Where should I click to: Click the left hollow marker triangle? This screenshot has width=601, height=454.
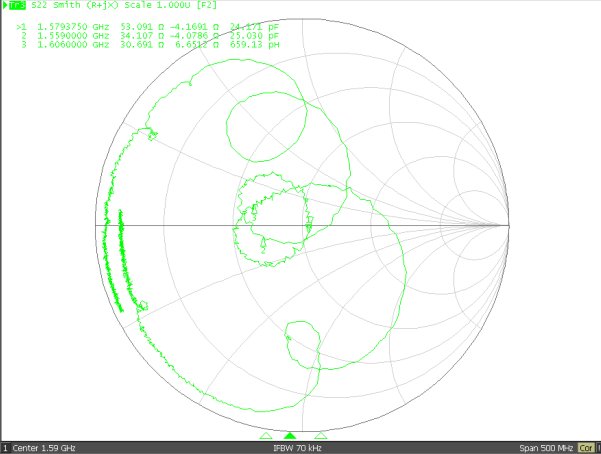pos(265,437)
